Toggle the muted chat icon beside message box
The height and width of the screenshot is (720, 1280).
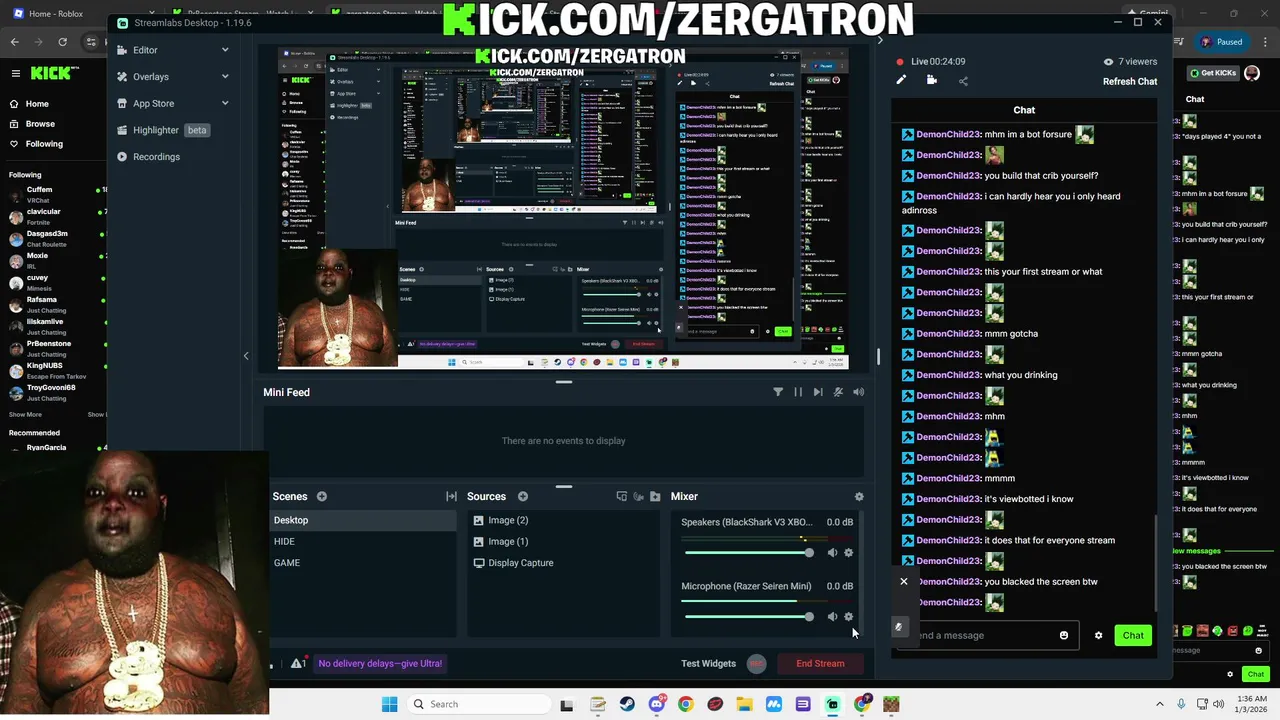(898, 627)
